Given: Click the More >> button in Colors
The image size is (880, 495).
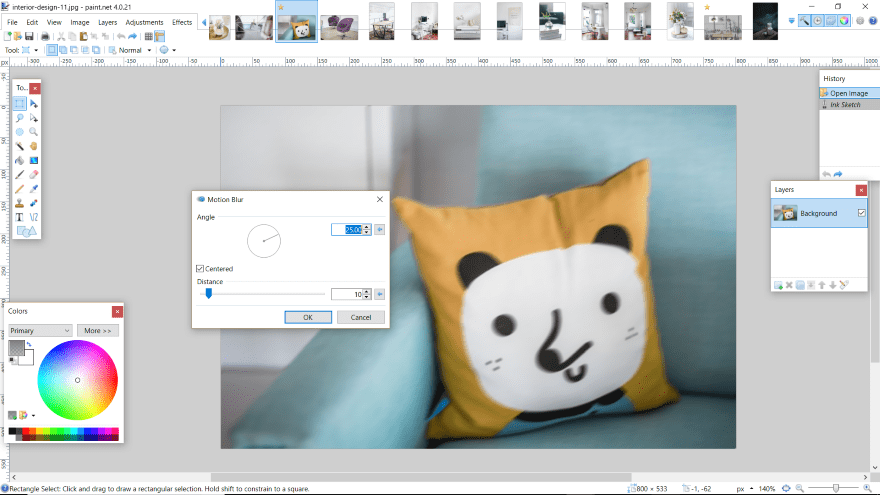Looking at the screenshot, I should [97, 330].
